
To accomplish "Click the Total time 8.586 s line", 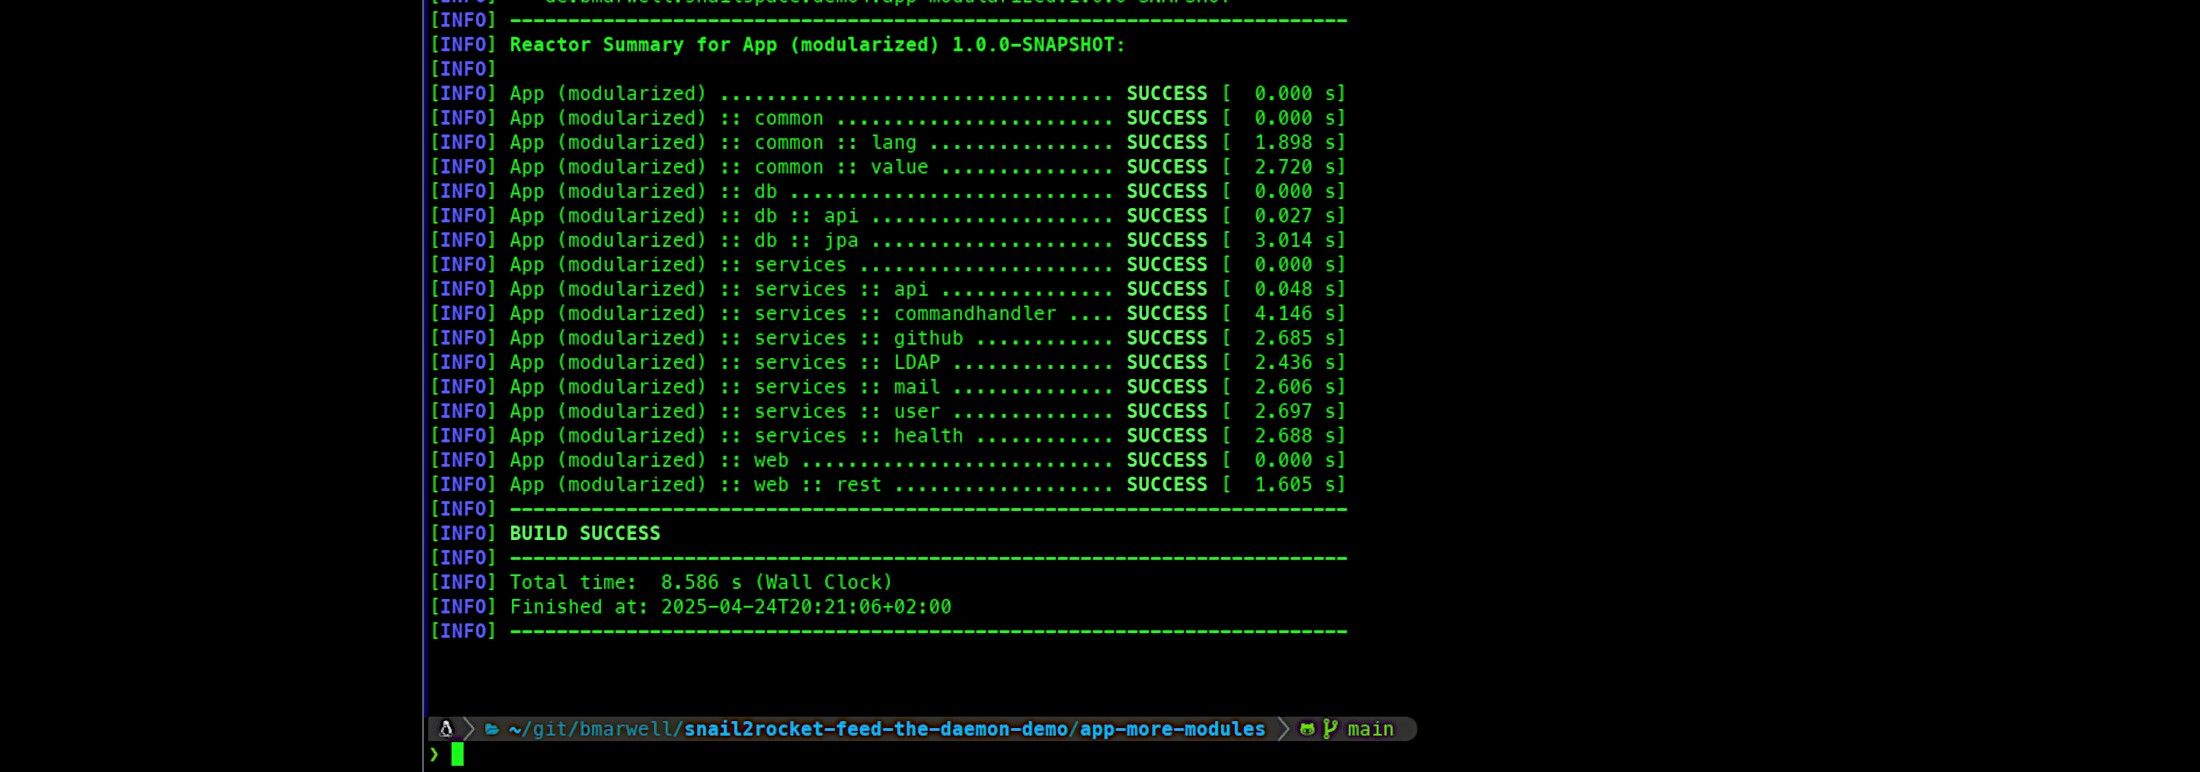I will (x=700, y=582).
